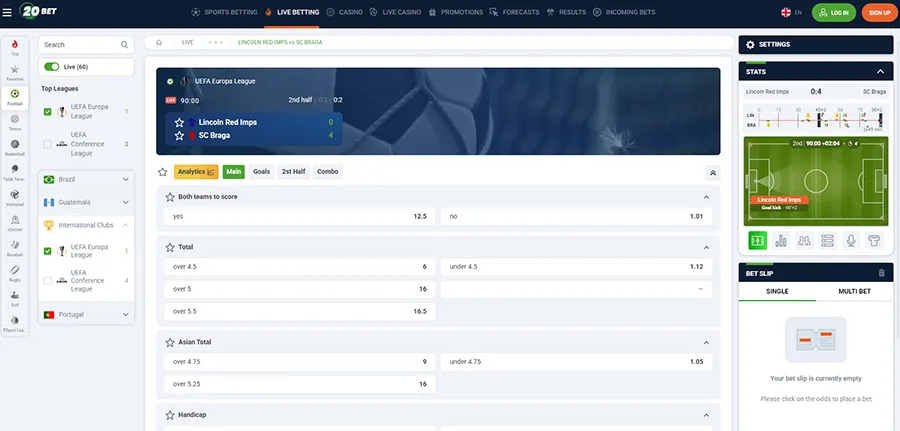
Task: Open the EN language selector
Action: [792, 12]
